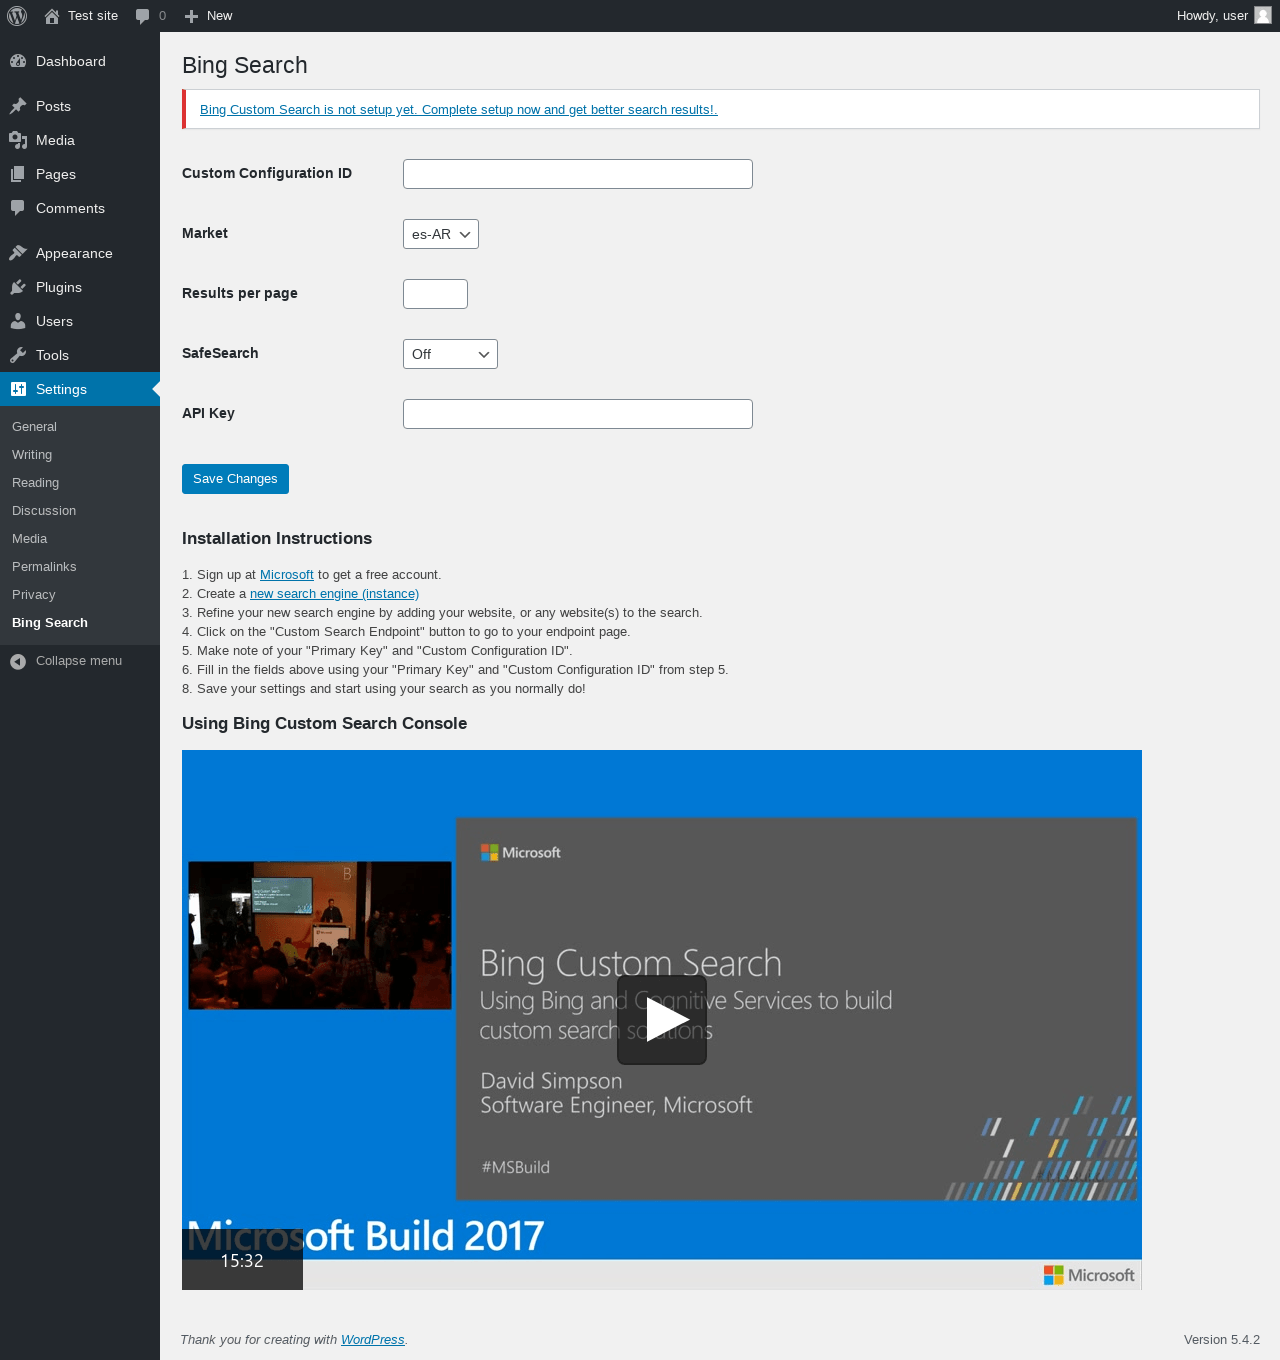Open Reading settings submenu item
This screenshot has height=1360, width=1280.
[36, 482]
